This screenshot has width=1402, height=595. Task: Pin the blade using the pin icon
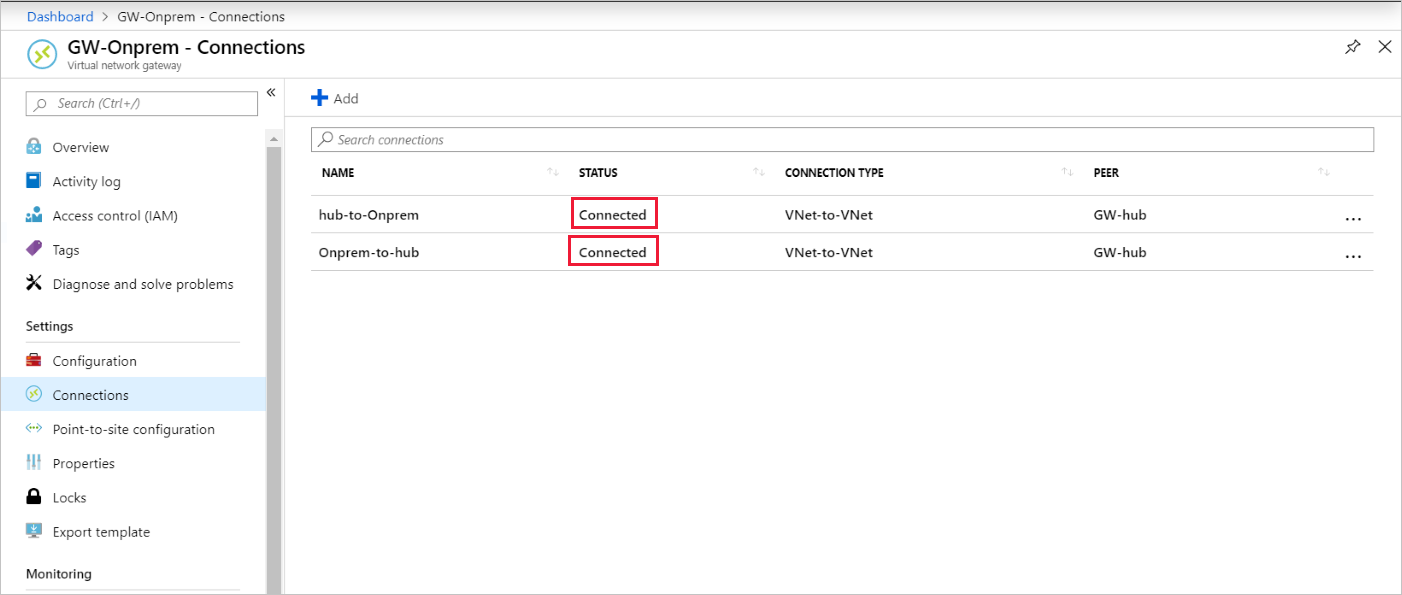pos(1353,47)
